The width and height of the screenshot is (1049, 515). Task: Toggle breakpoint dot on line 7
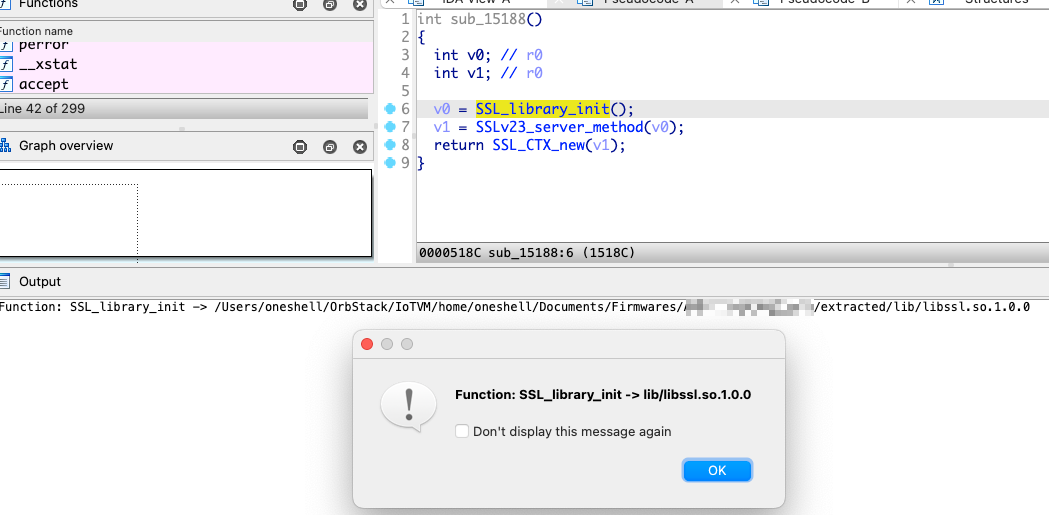click(391, 127)
